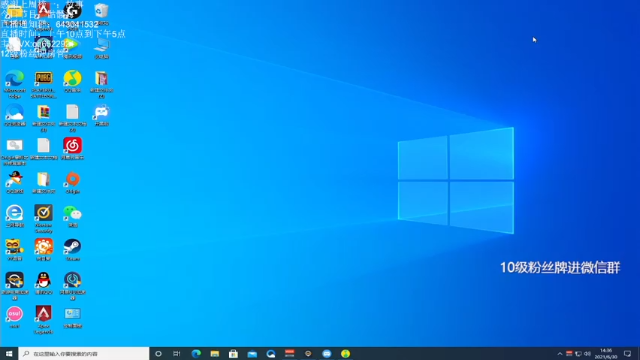Select the yellow folder icon beside Apex Legends
Viewport: 640px width, 360px height.
14,11
